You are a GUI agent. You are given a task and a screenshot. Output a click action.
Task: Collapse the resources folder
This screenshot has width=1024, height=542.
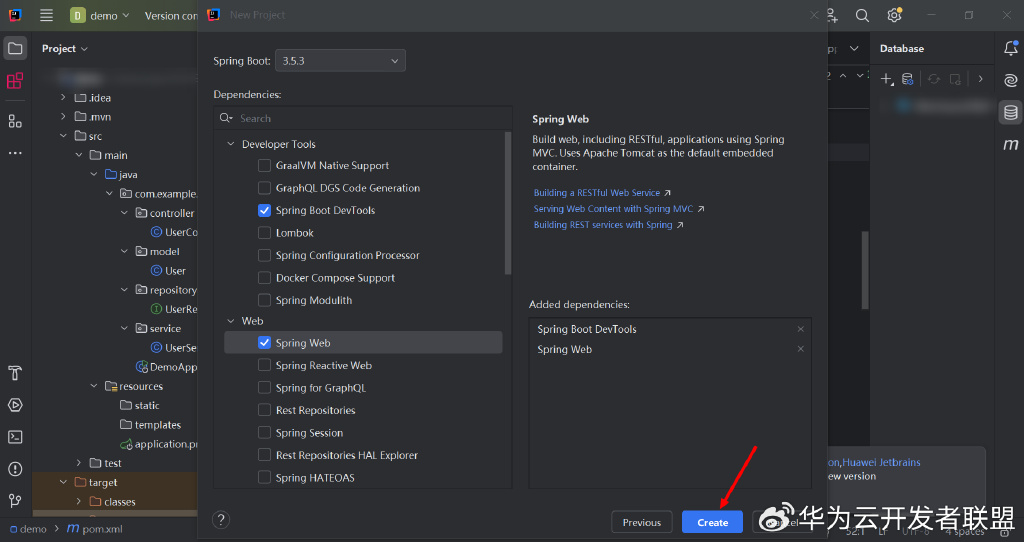(94, 386)
